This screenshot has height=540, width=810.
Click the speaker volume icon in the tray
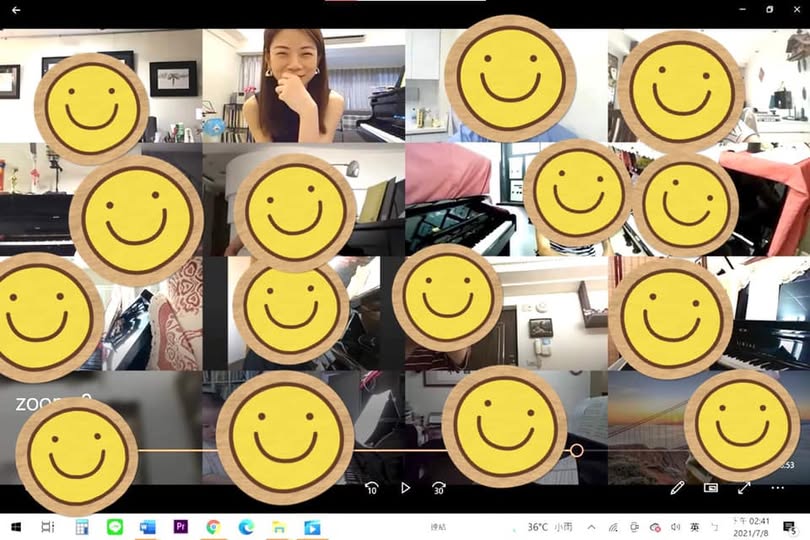coord(676,527)
